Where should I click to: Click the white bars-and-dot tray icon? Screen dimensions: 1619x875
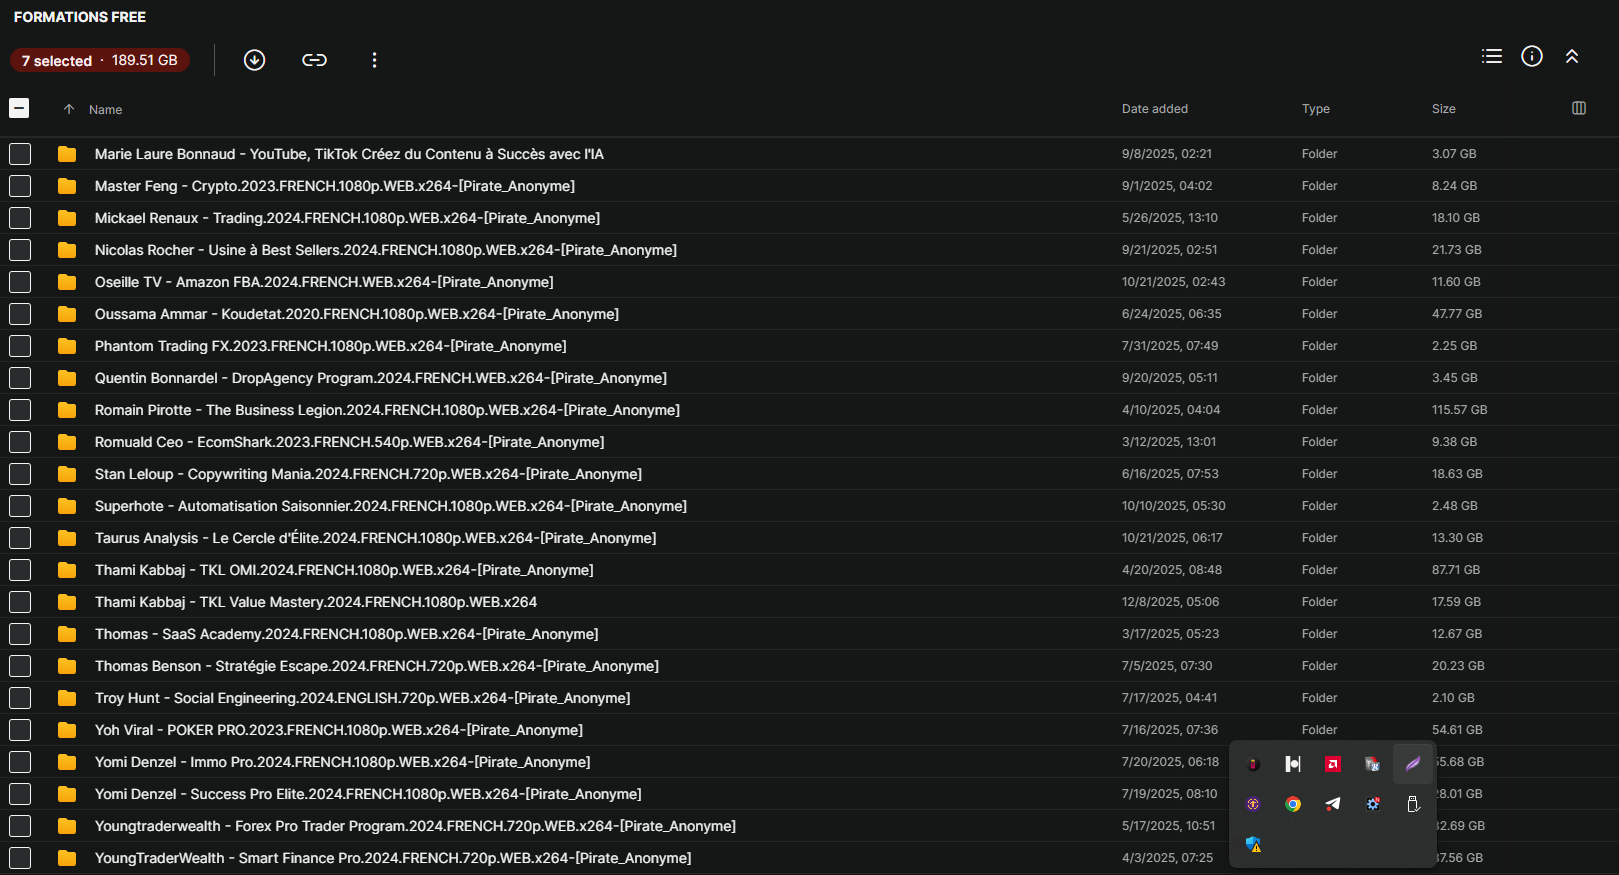click(x=1293, y=764)
